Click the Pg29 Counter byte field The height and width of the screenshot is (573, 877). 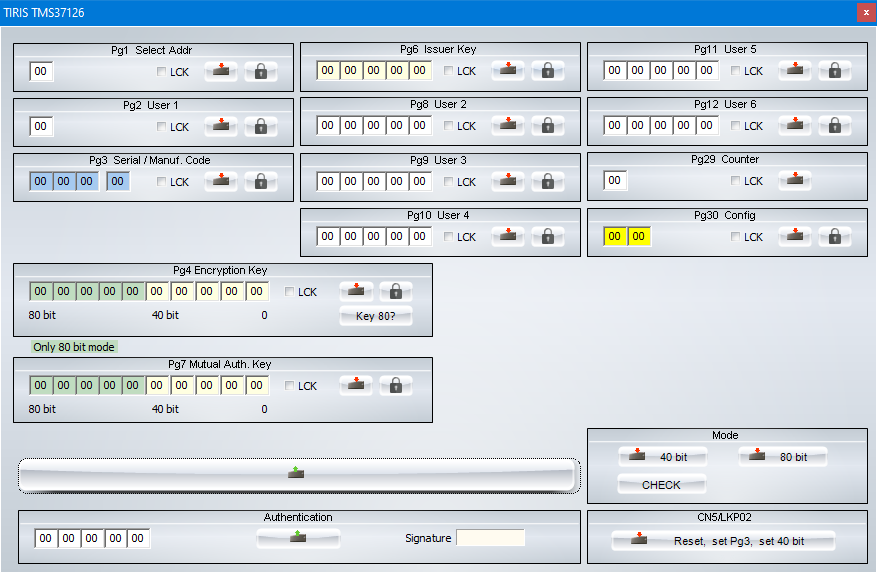click(615, 180)
